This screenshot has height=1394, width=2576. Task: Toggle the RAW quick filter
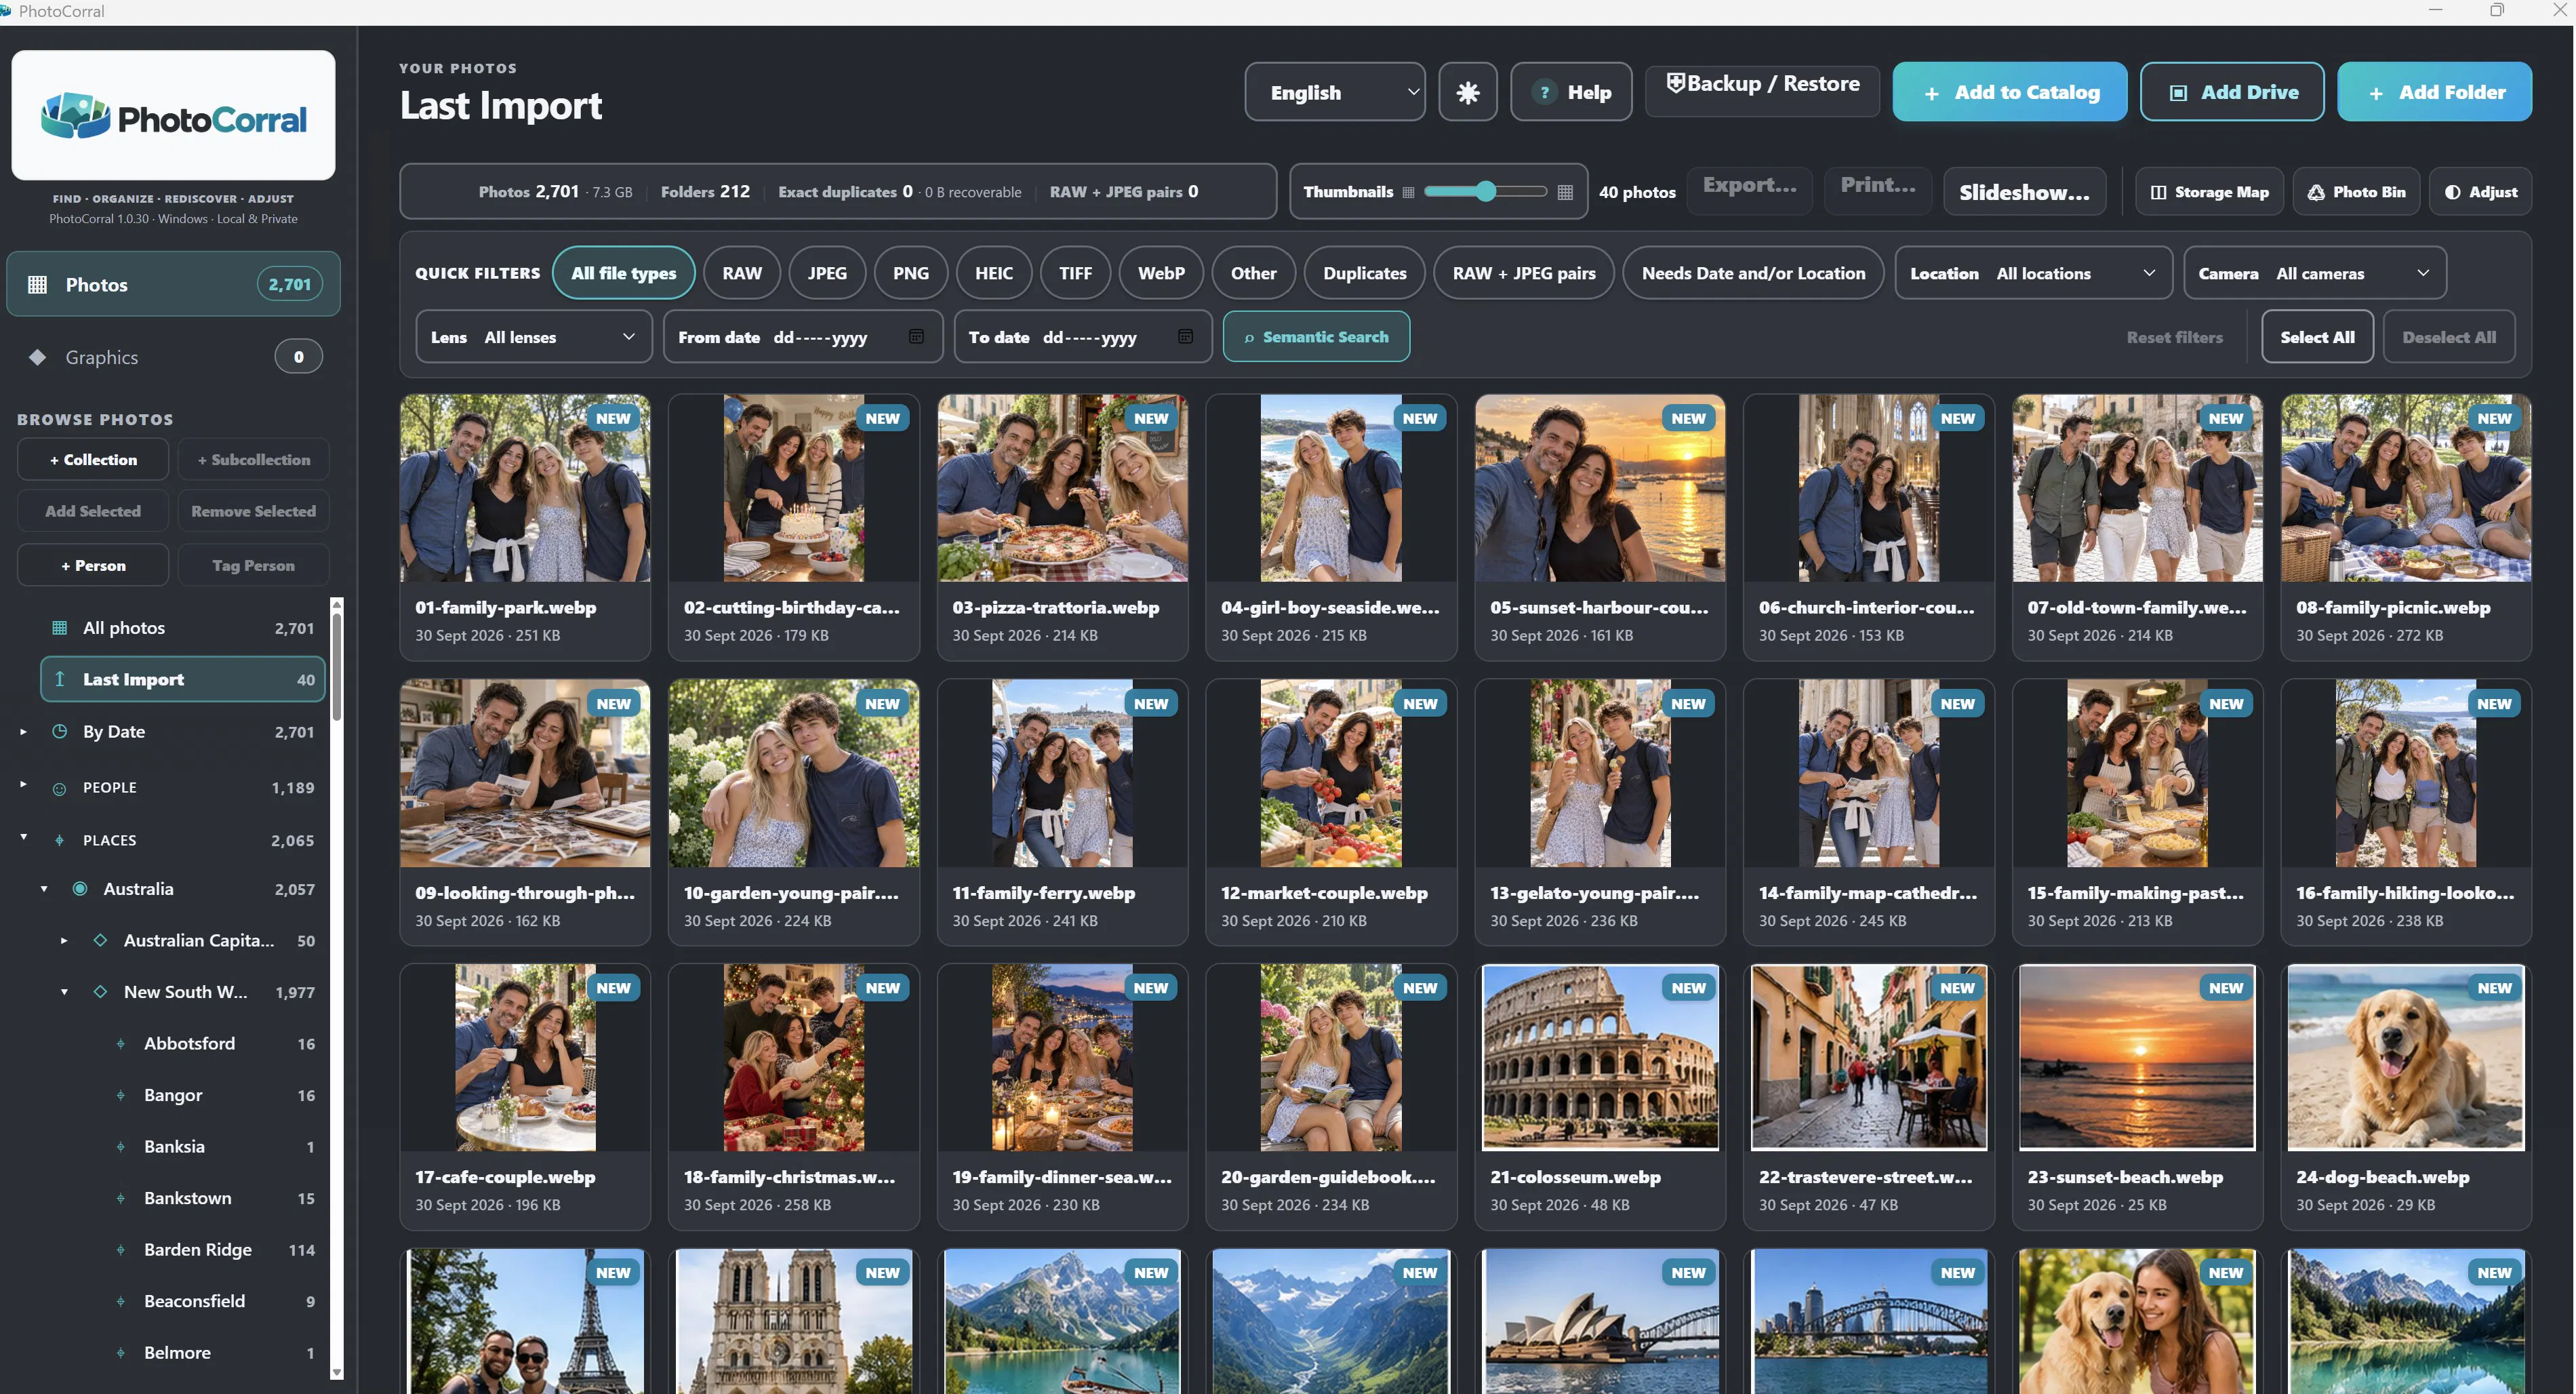(x=742, y=273)
